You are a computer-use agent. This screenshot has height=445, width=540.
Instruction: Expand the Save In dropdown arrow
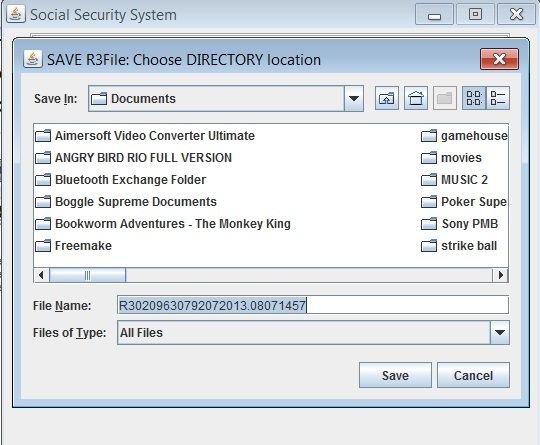click(354, 99)
